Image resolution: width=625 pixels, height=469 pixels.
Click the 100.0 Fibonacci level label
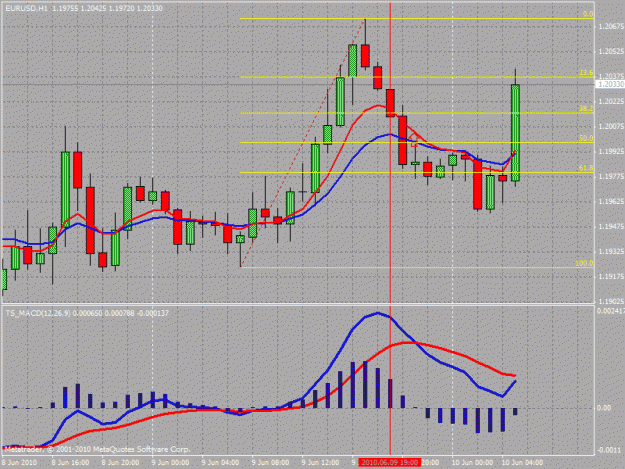click(584, 263)
